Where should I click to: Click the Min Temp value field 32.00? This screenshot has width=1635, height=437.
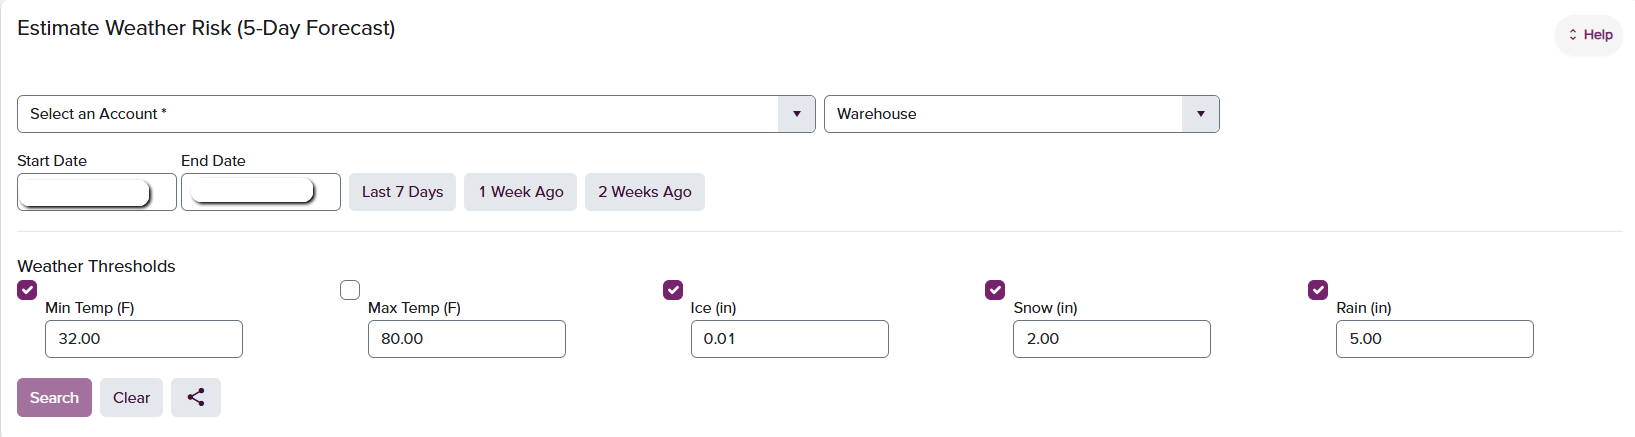(x=144, y=339)
